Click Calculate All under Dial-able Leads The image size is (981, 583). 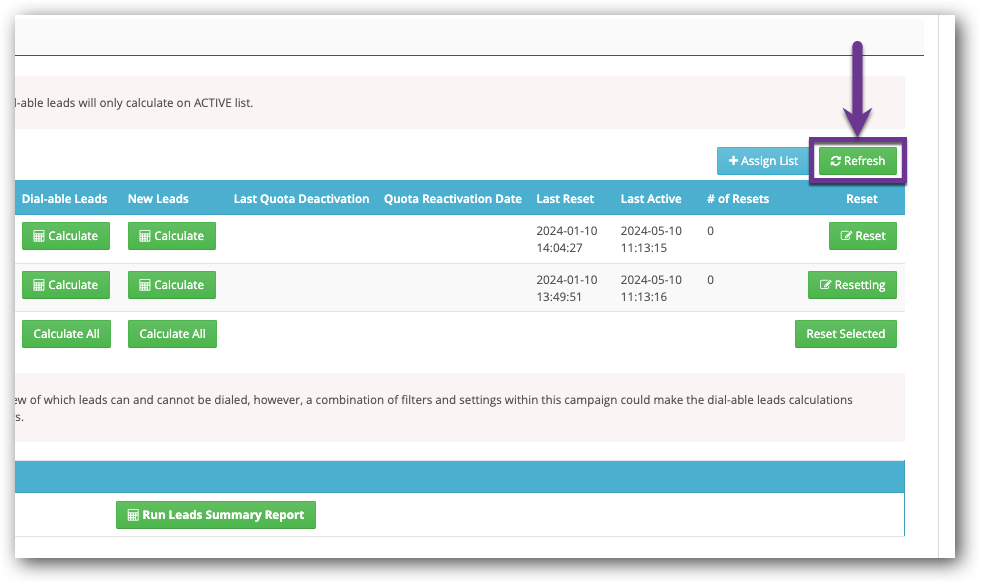tap(66, 334)
